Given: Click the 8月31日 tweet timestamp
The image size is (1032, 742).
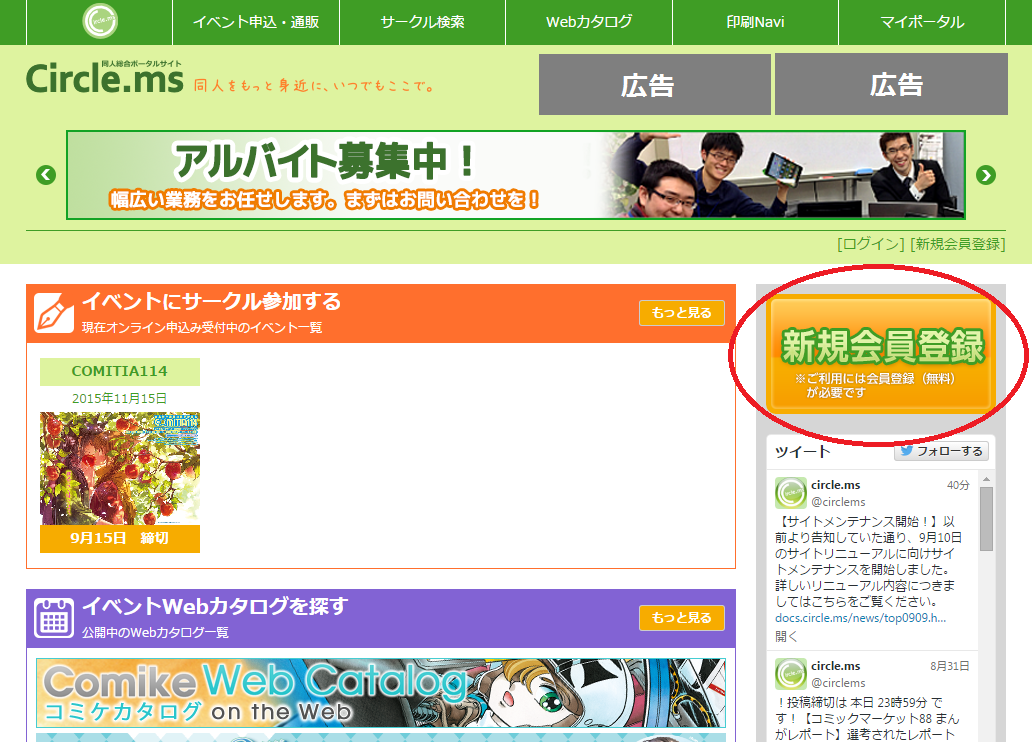Looking at the screenshot, I should click(x=949, y=666).
